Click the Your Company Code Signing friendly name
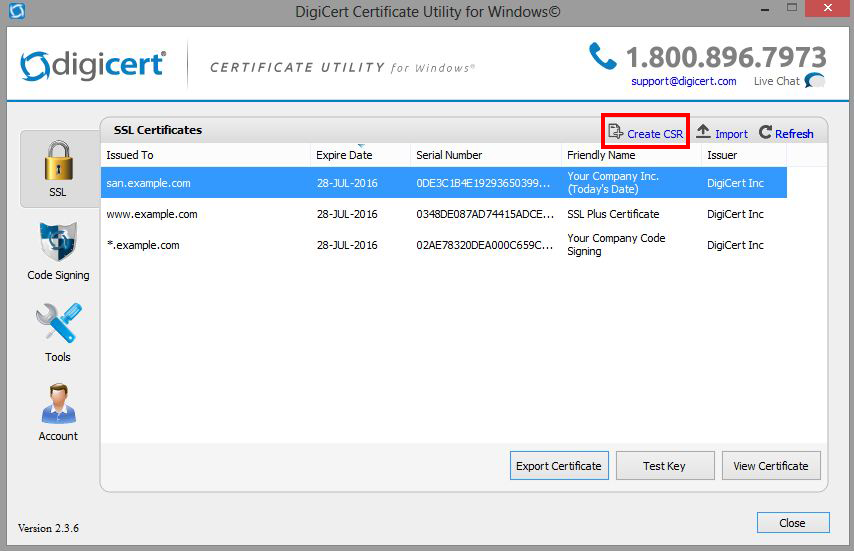This screenshot has height=551, width=854. tap(616, 244)
